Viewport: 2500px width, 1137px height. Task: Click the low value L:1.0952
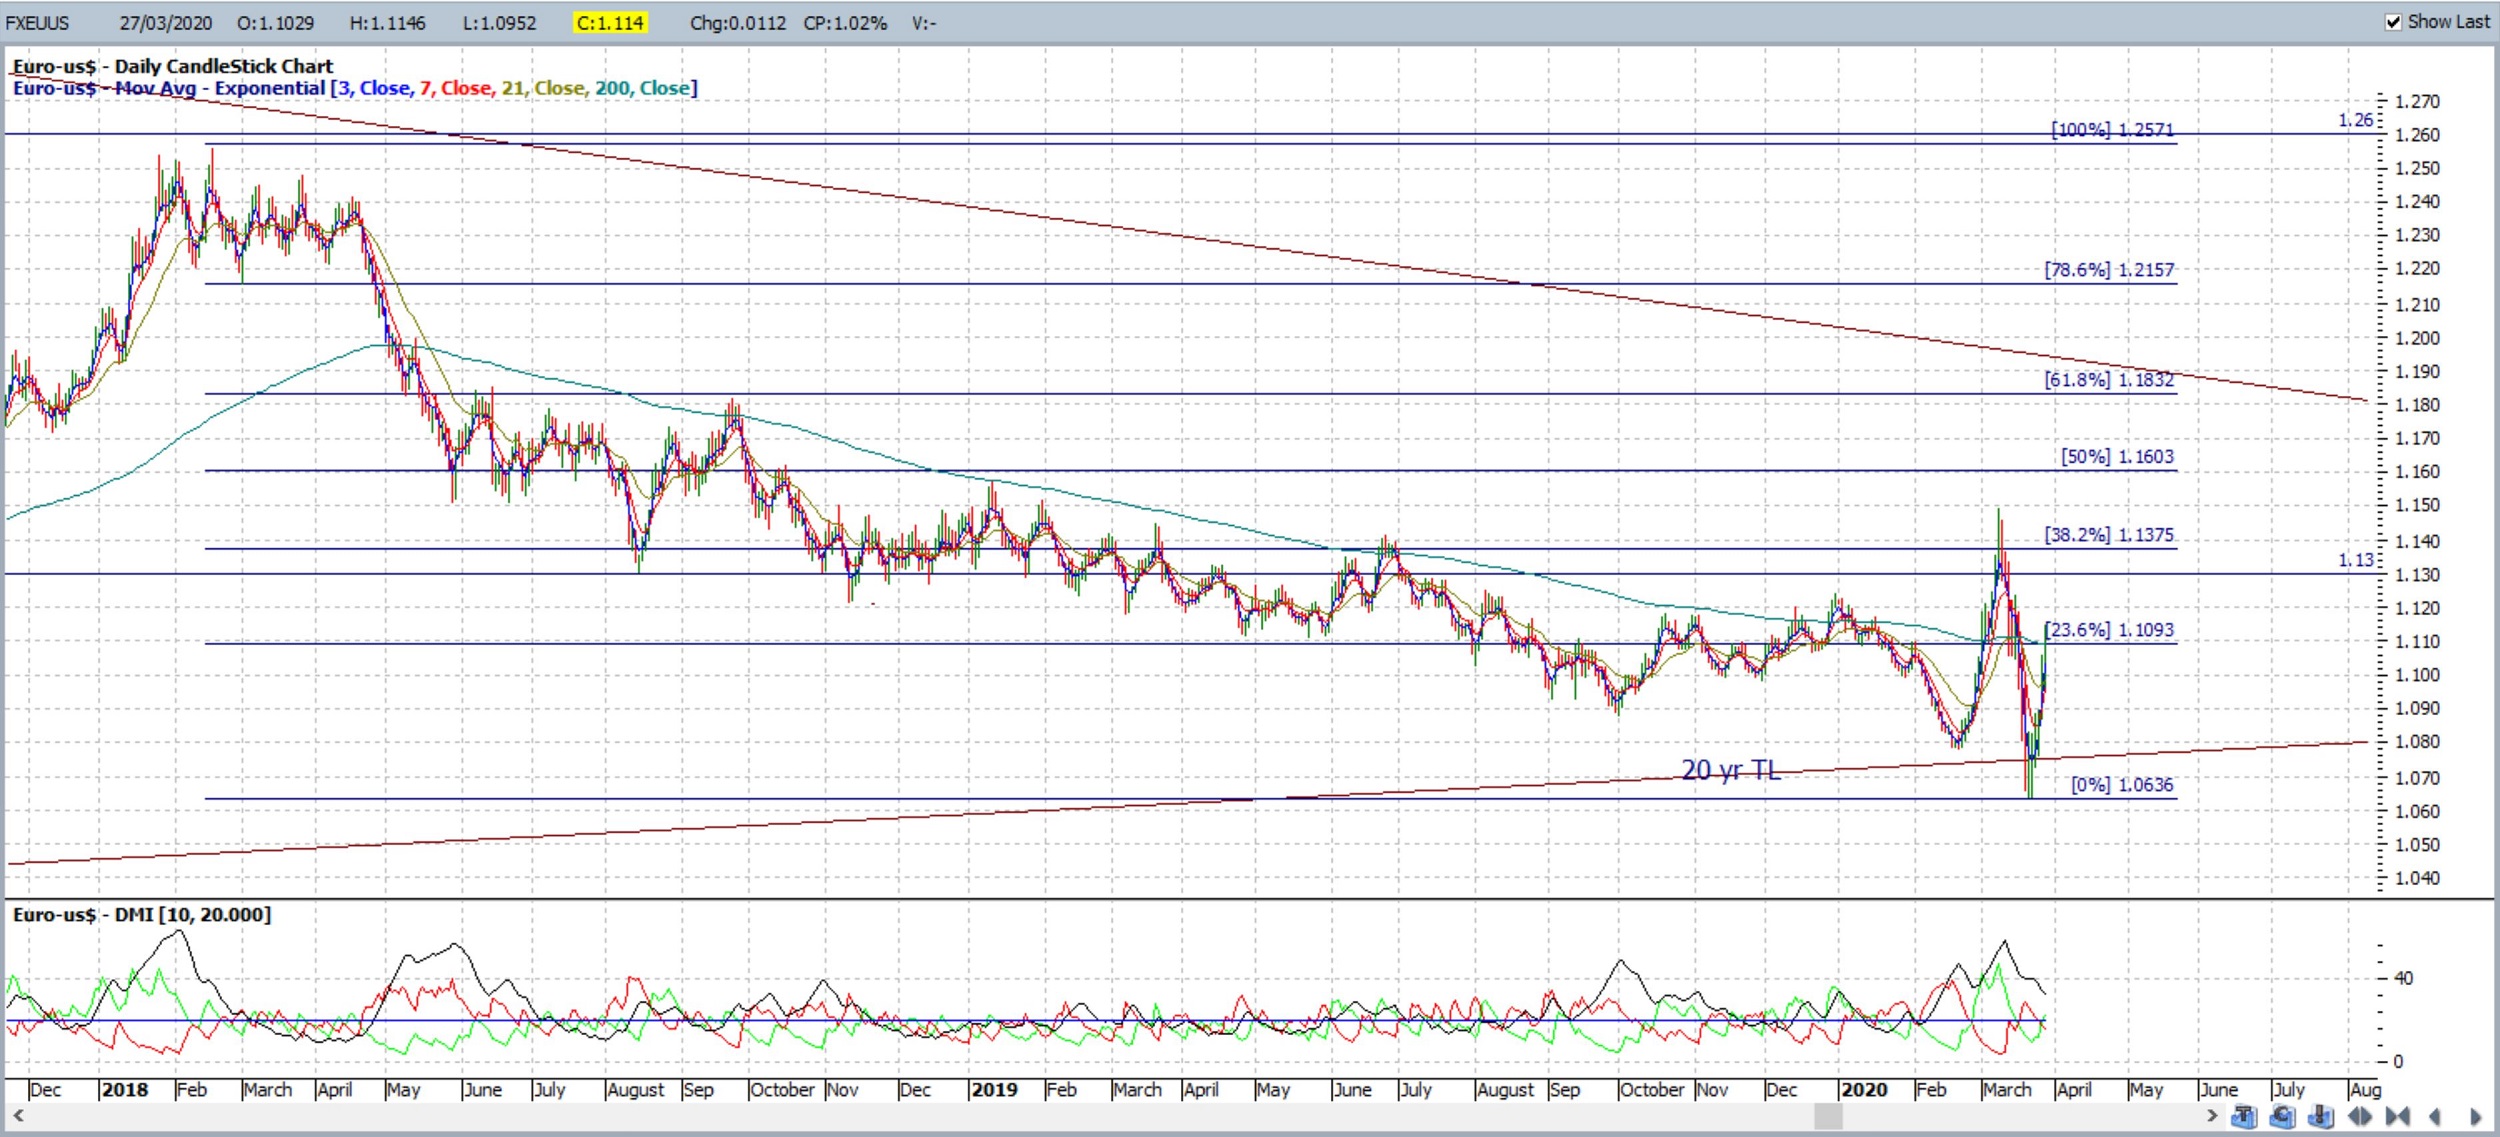[499, 23]
